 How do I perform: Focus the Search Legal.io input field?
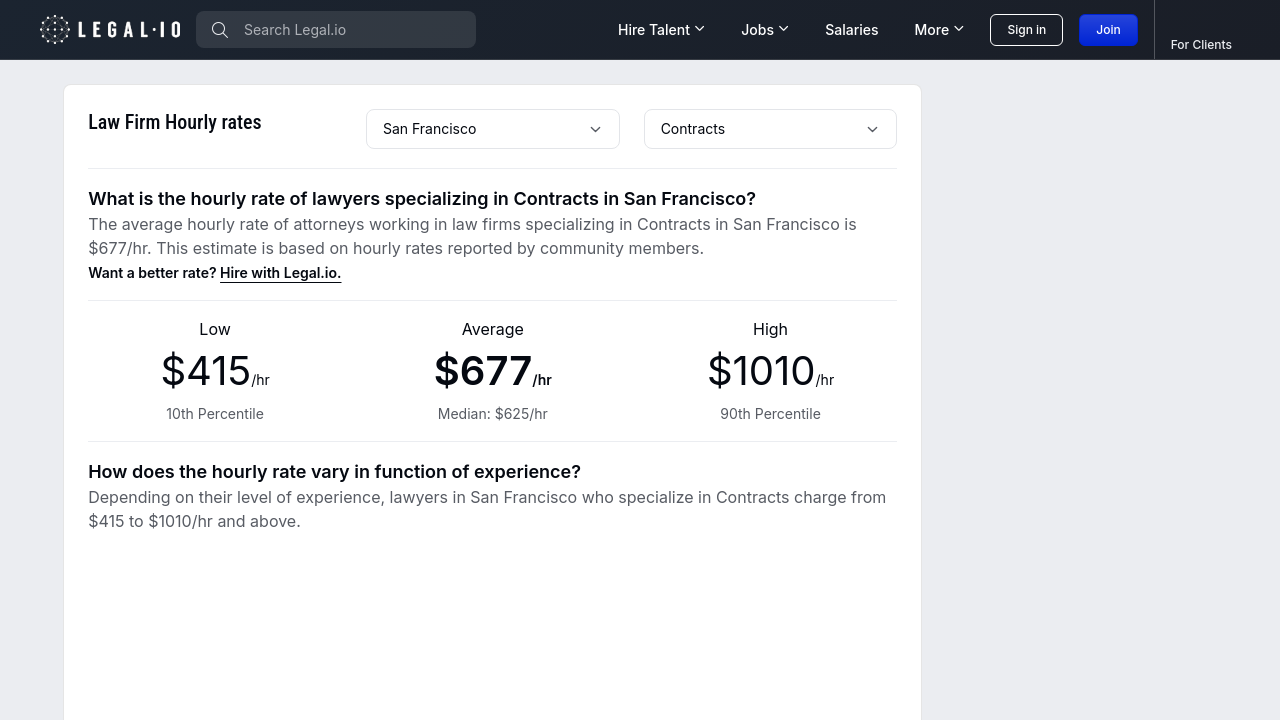[x=350, y=30]
